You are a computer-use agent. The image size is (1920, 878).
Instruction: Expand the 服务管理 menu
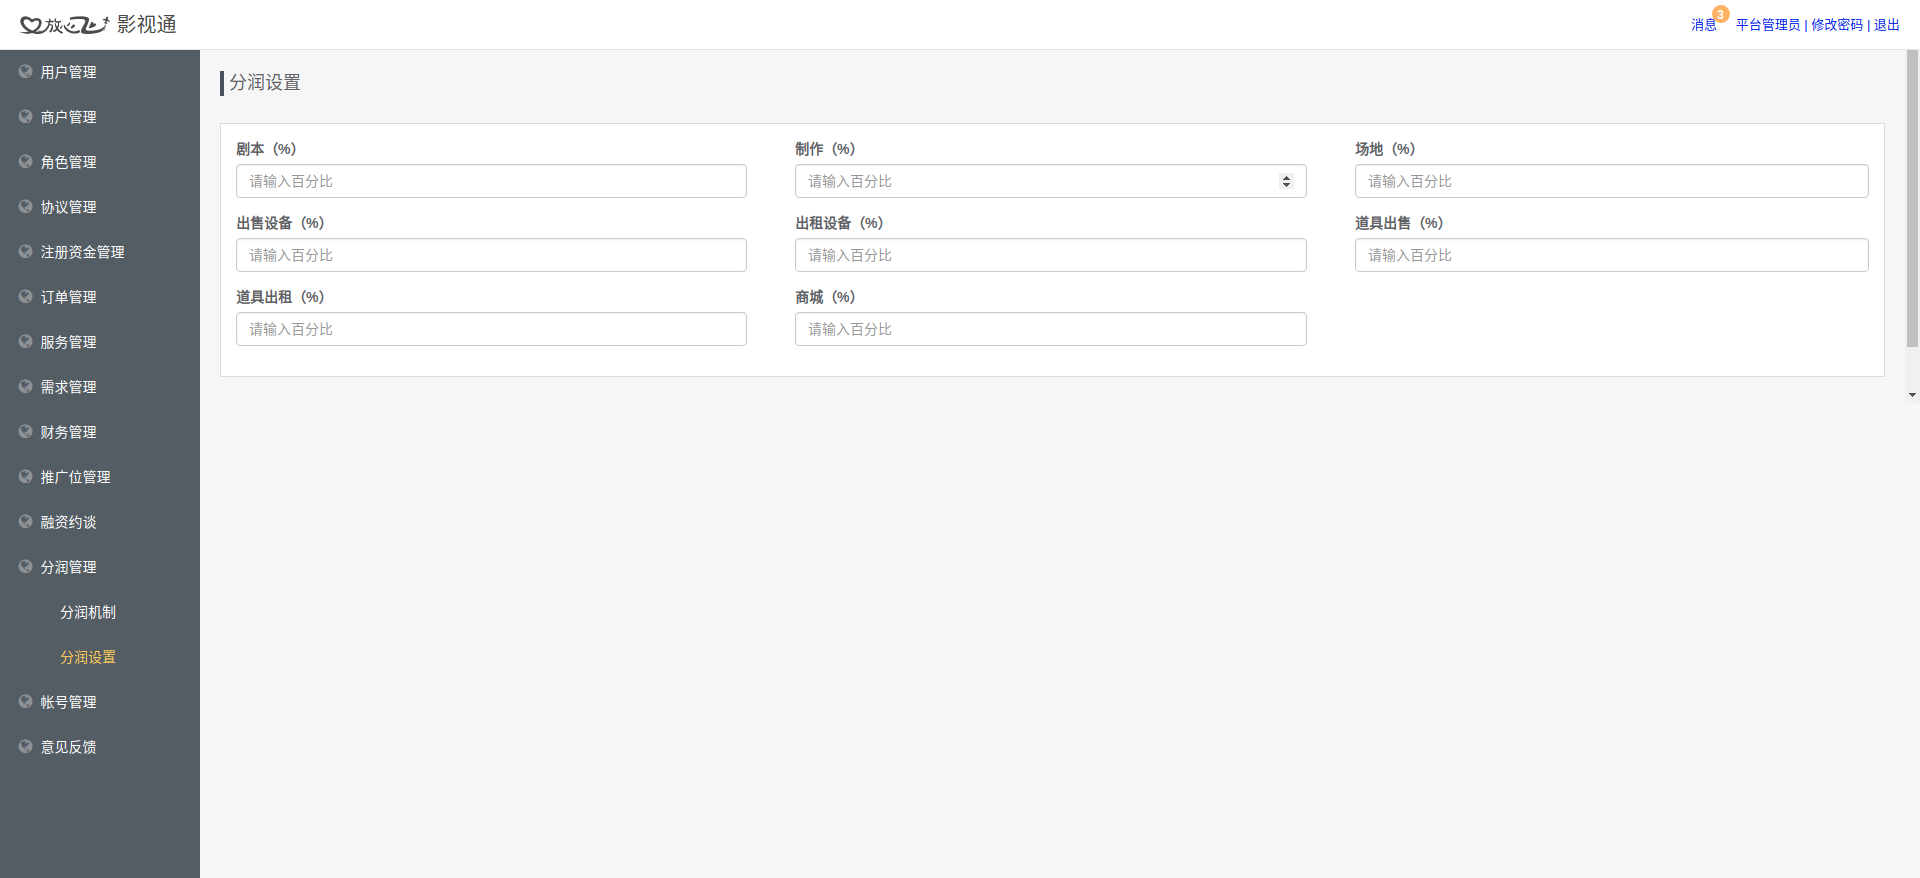pos(68,342)
